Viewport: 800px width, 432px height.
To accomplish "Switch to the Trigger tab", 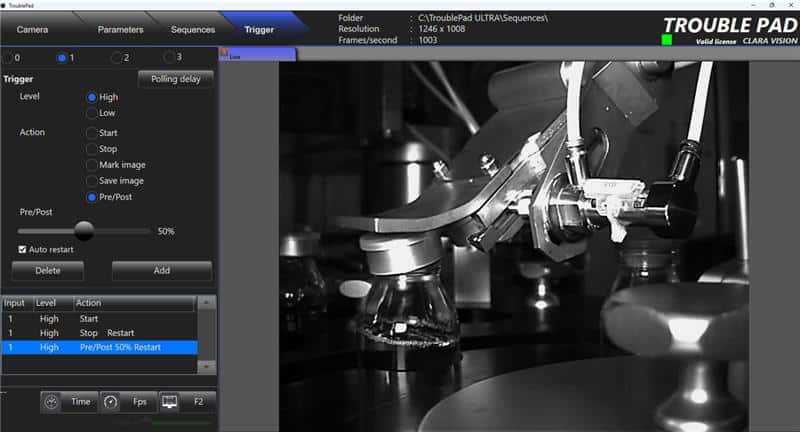I will 259,30.
